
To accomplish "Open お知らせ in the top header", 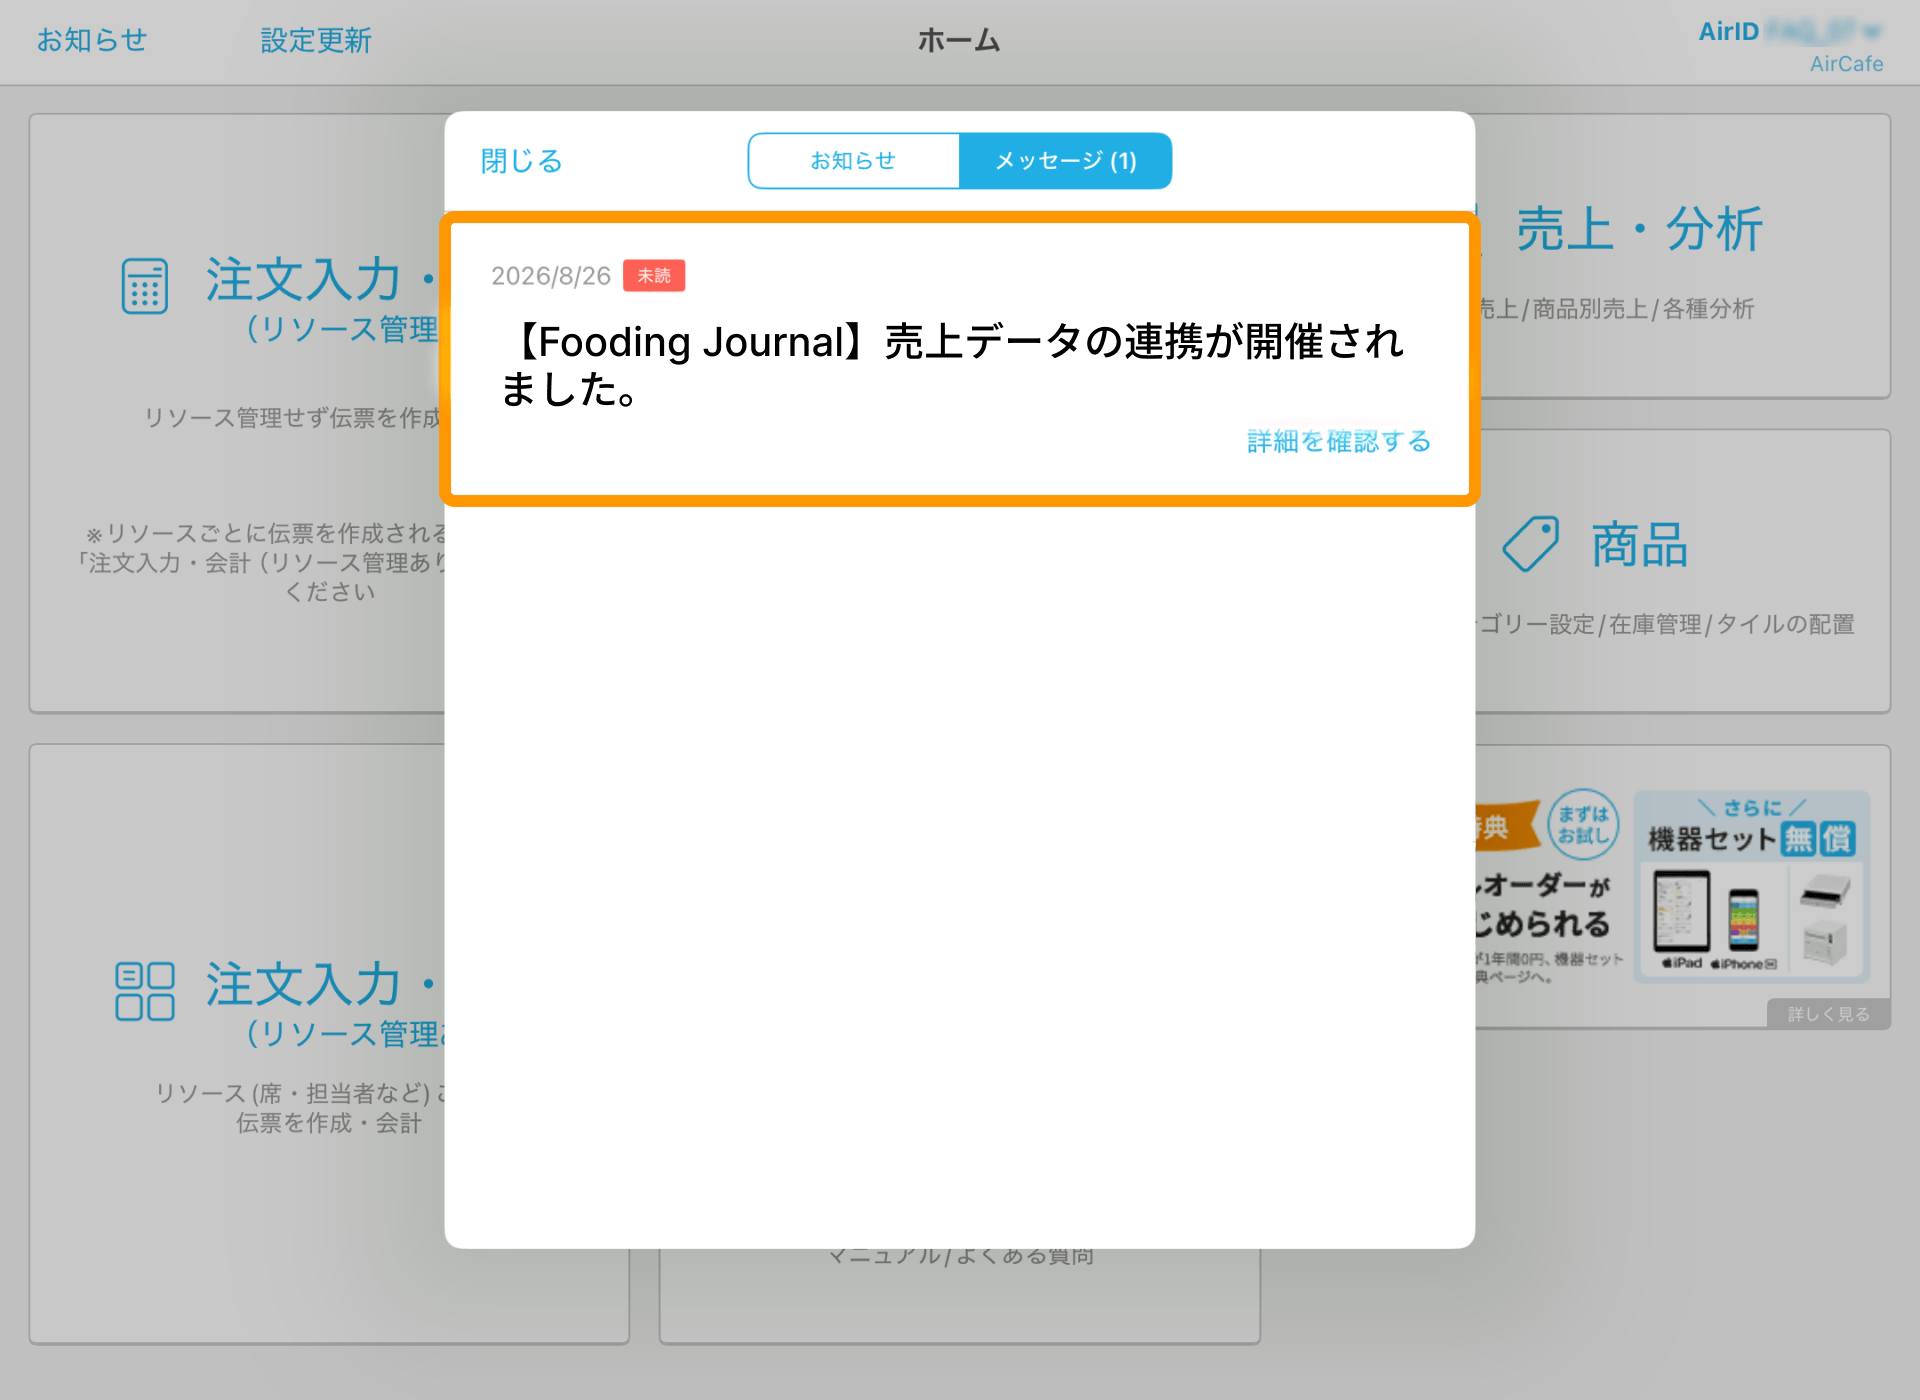I will (x=92, y=40).
